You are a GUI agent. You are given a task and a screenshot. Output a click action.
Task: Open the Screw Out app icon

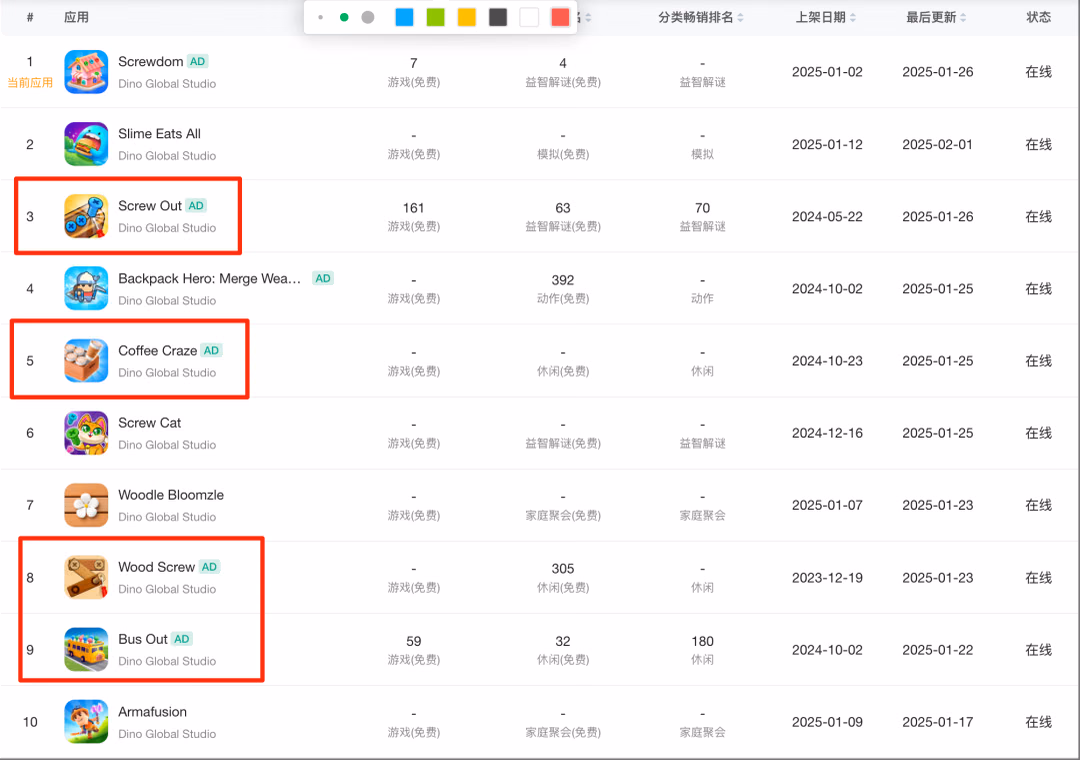[86, 216]
